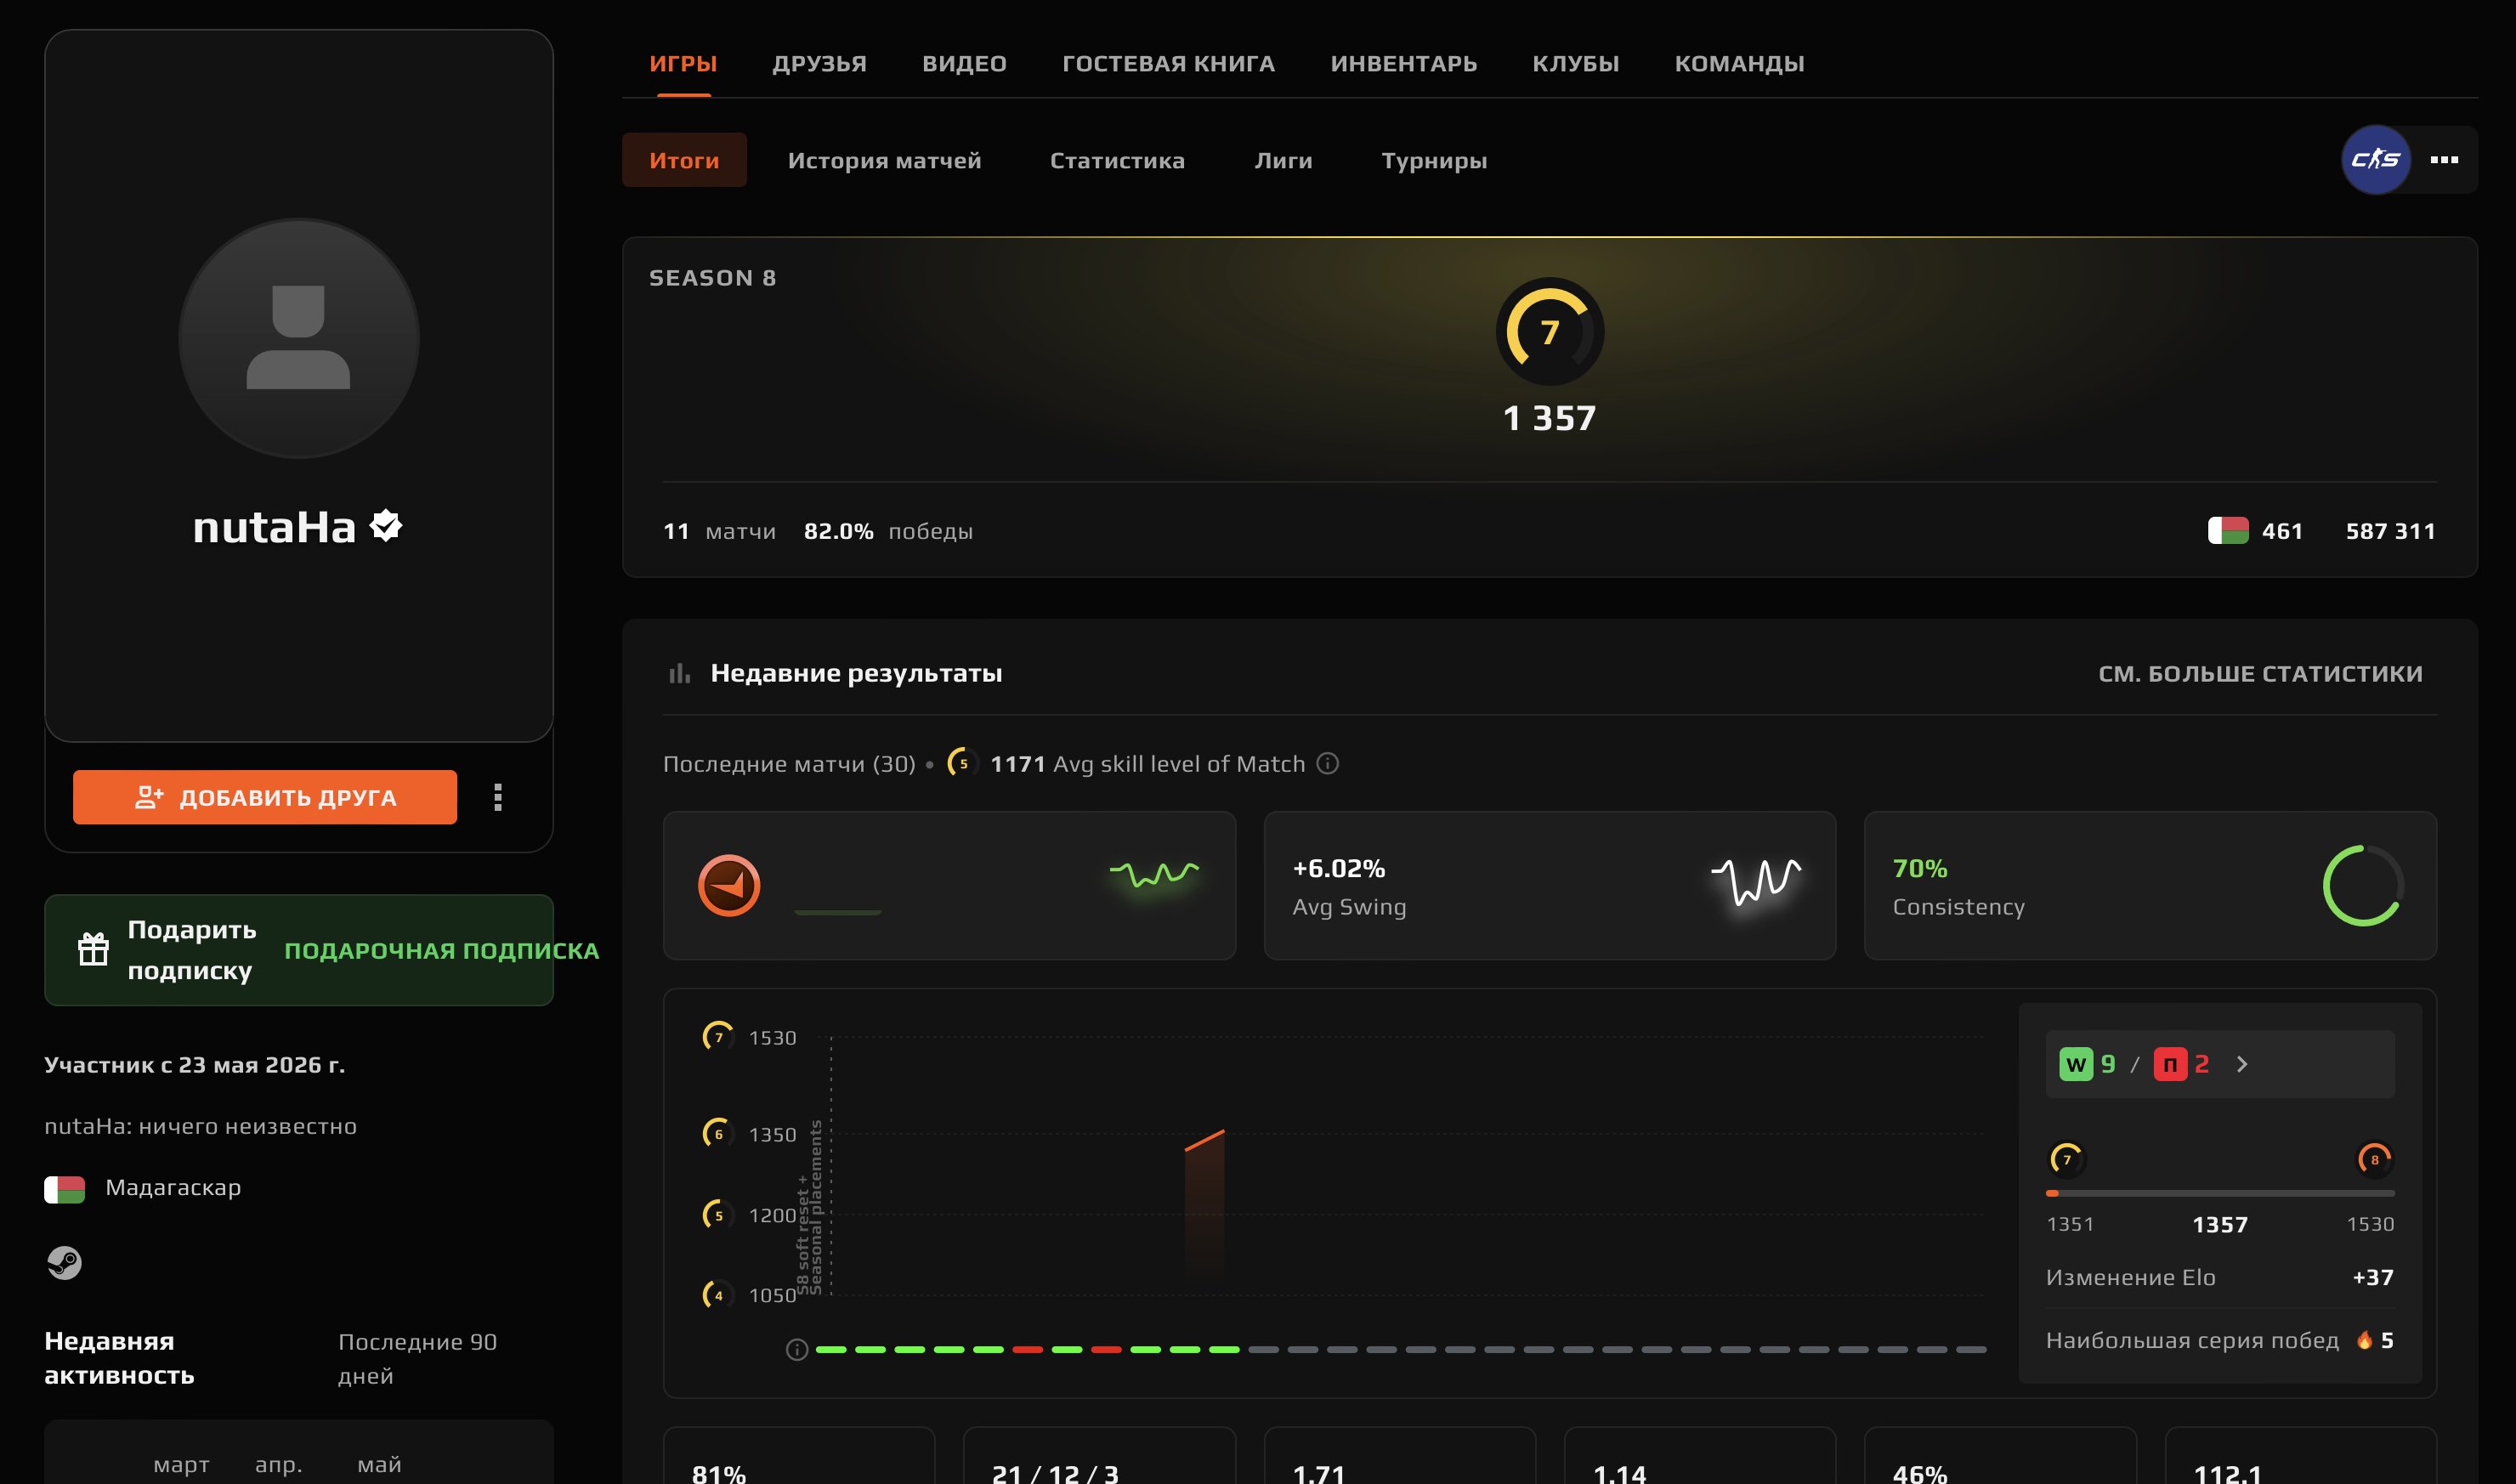The image size is (2516, 1484).
Task: Open СМ. БОЛЬШЕ СТАТИСТИКИ link
Action: 2260,674
